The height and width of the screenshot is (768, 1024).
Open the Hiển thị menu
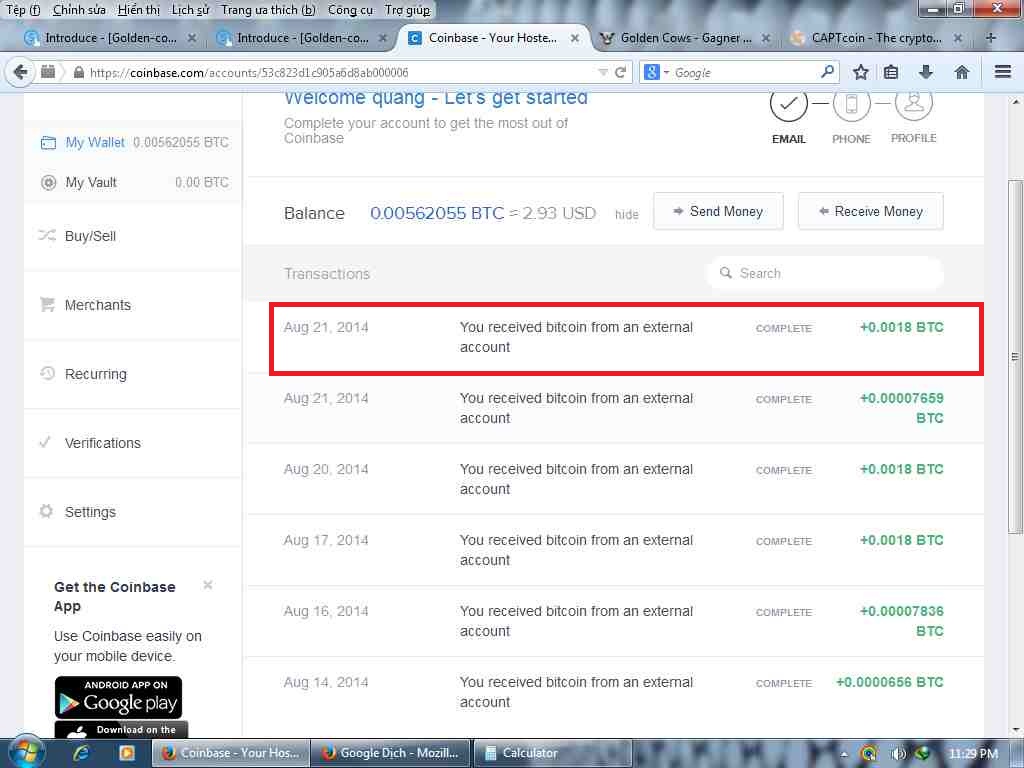tap(138, 10)
